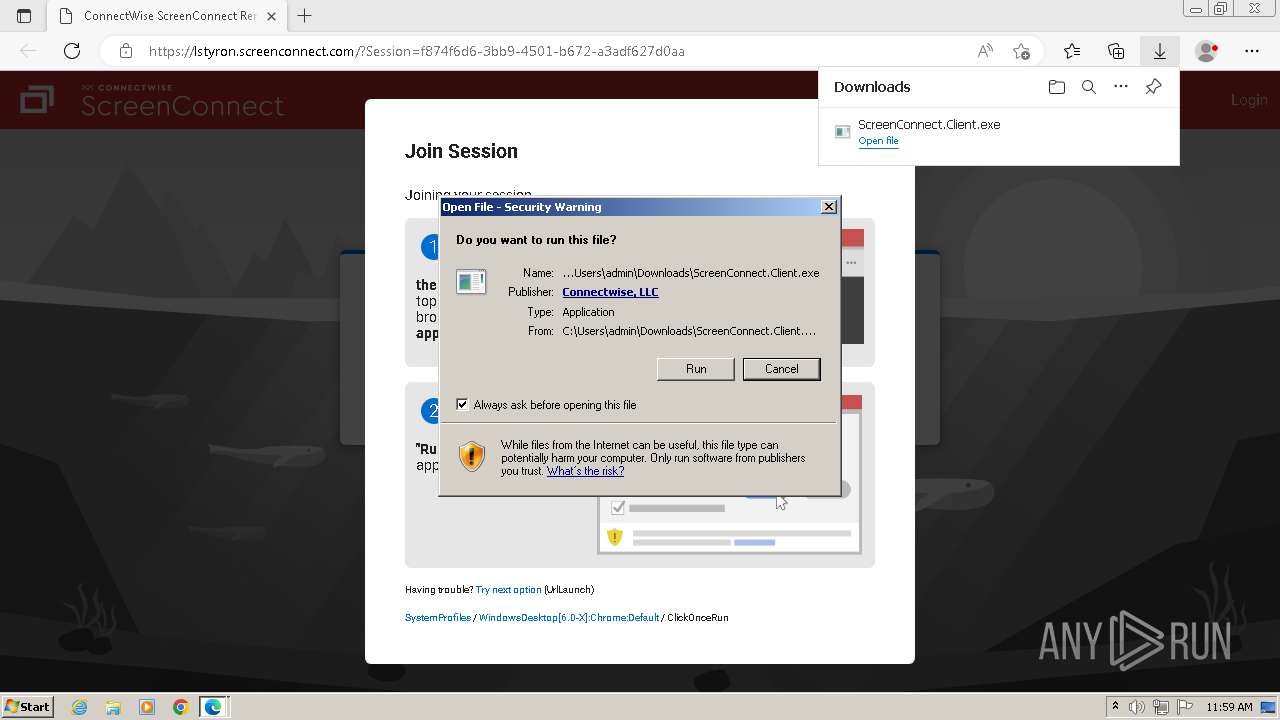Open Edge Settings and more menu

coord(1252,51)
